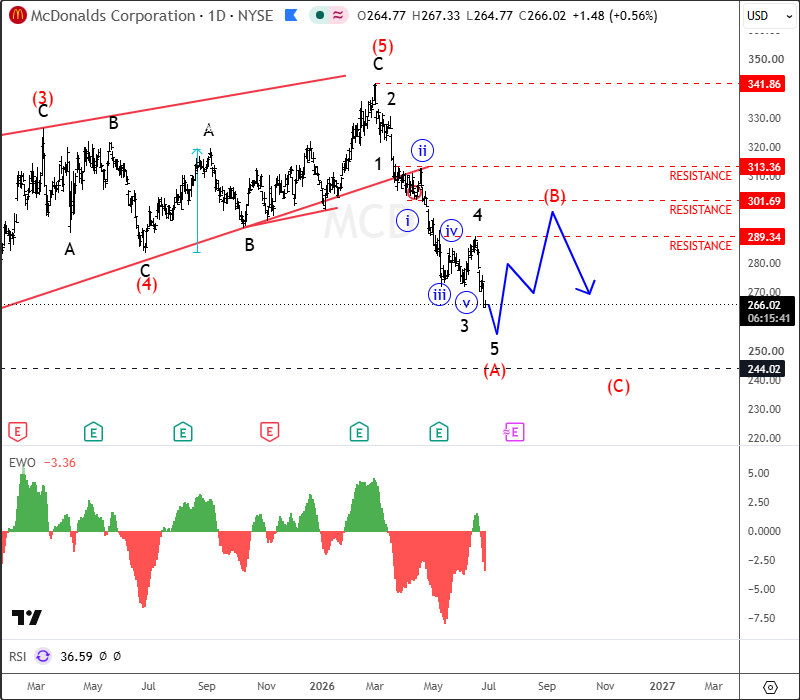
Task: Click the RESISTANCE label below 301.69
Action: pyautogui.click(x=700, y=210)
